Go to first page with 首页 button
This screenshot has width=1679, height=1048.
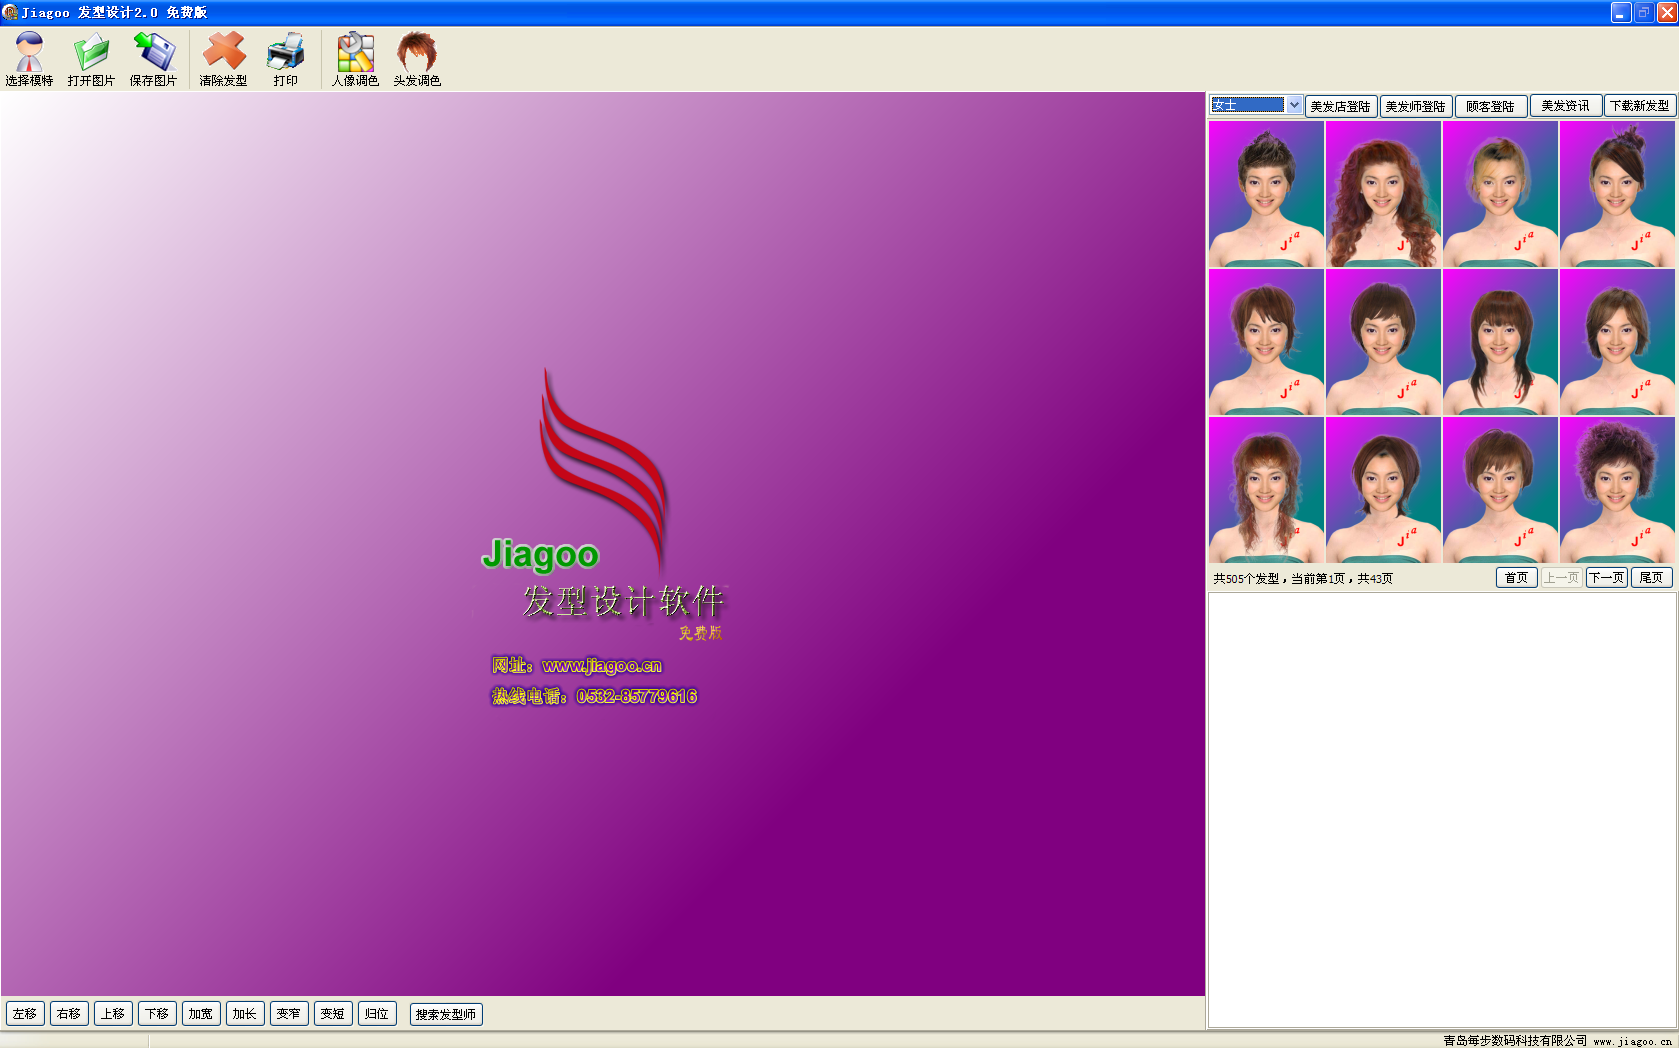1517,578
